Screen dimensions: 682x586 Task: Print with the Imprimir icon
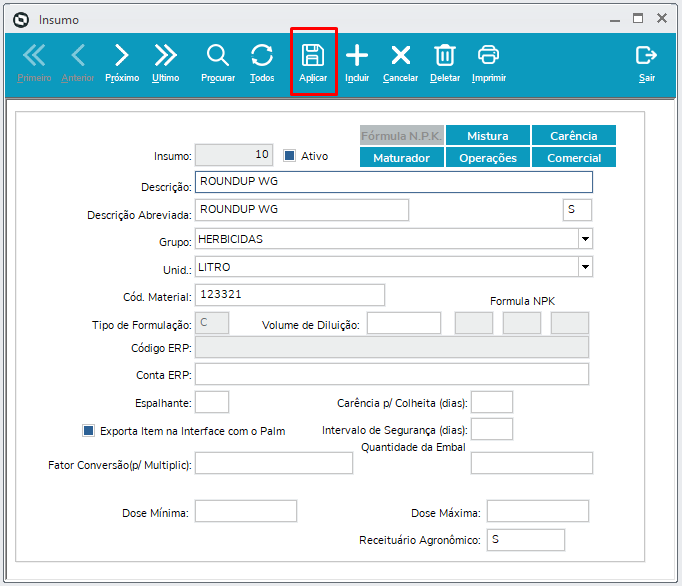coord(488,55)
